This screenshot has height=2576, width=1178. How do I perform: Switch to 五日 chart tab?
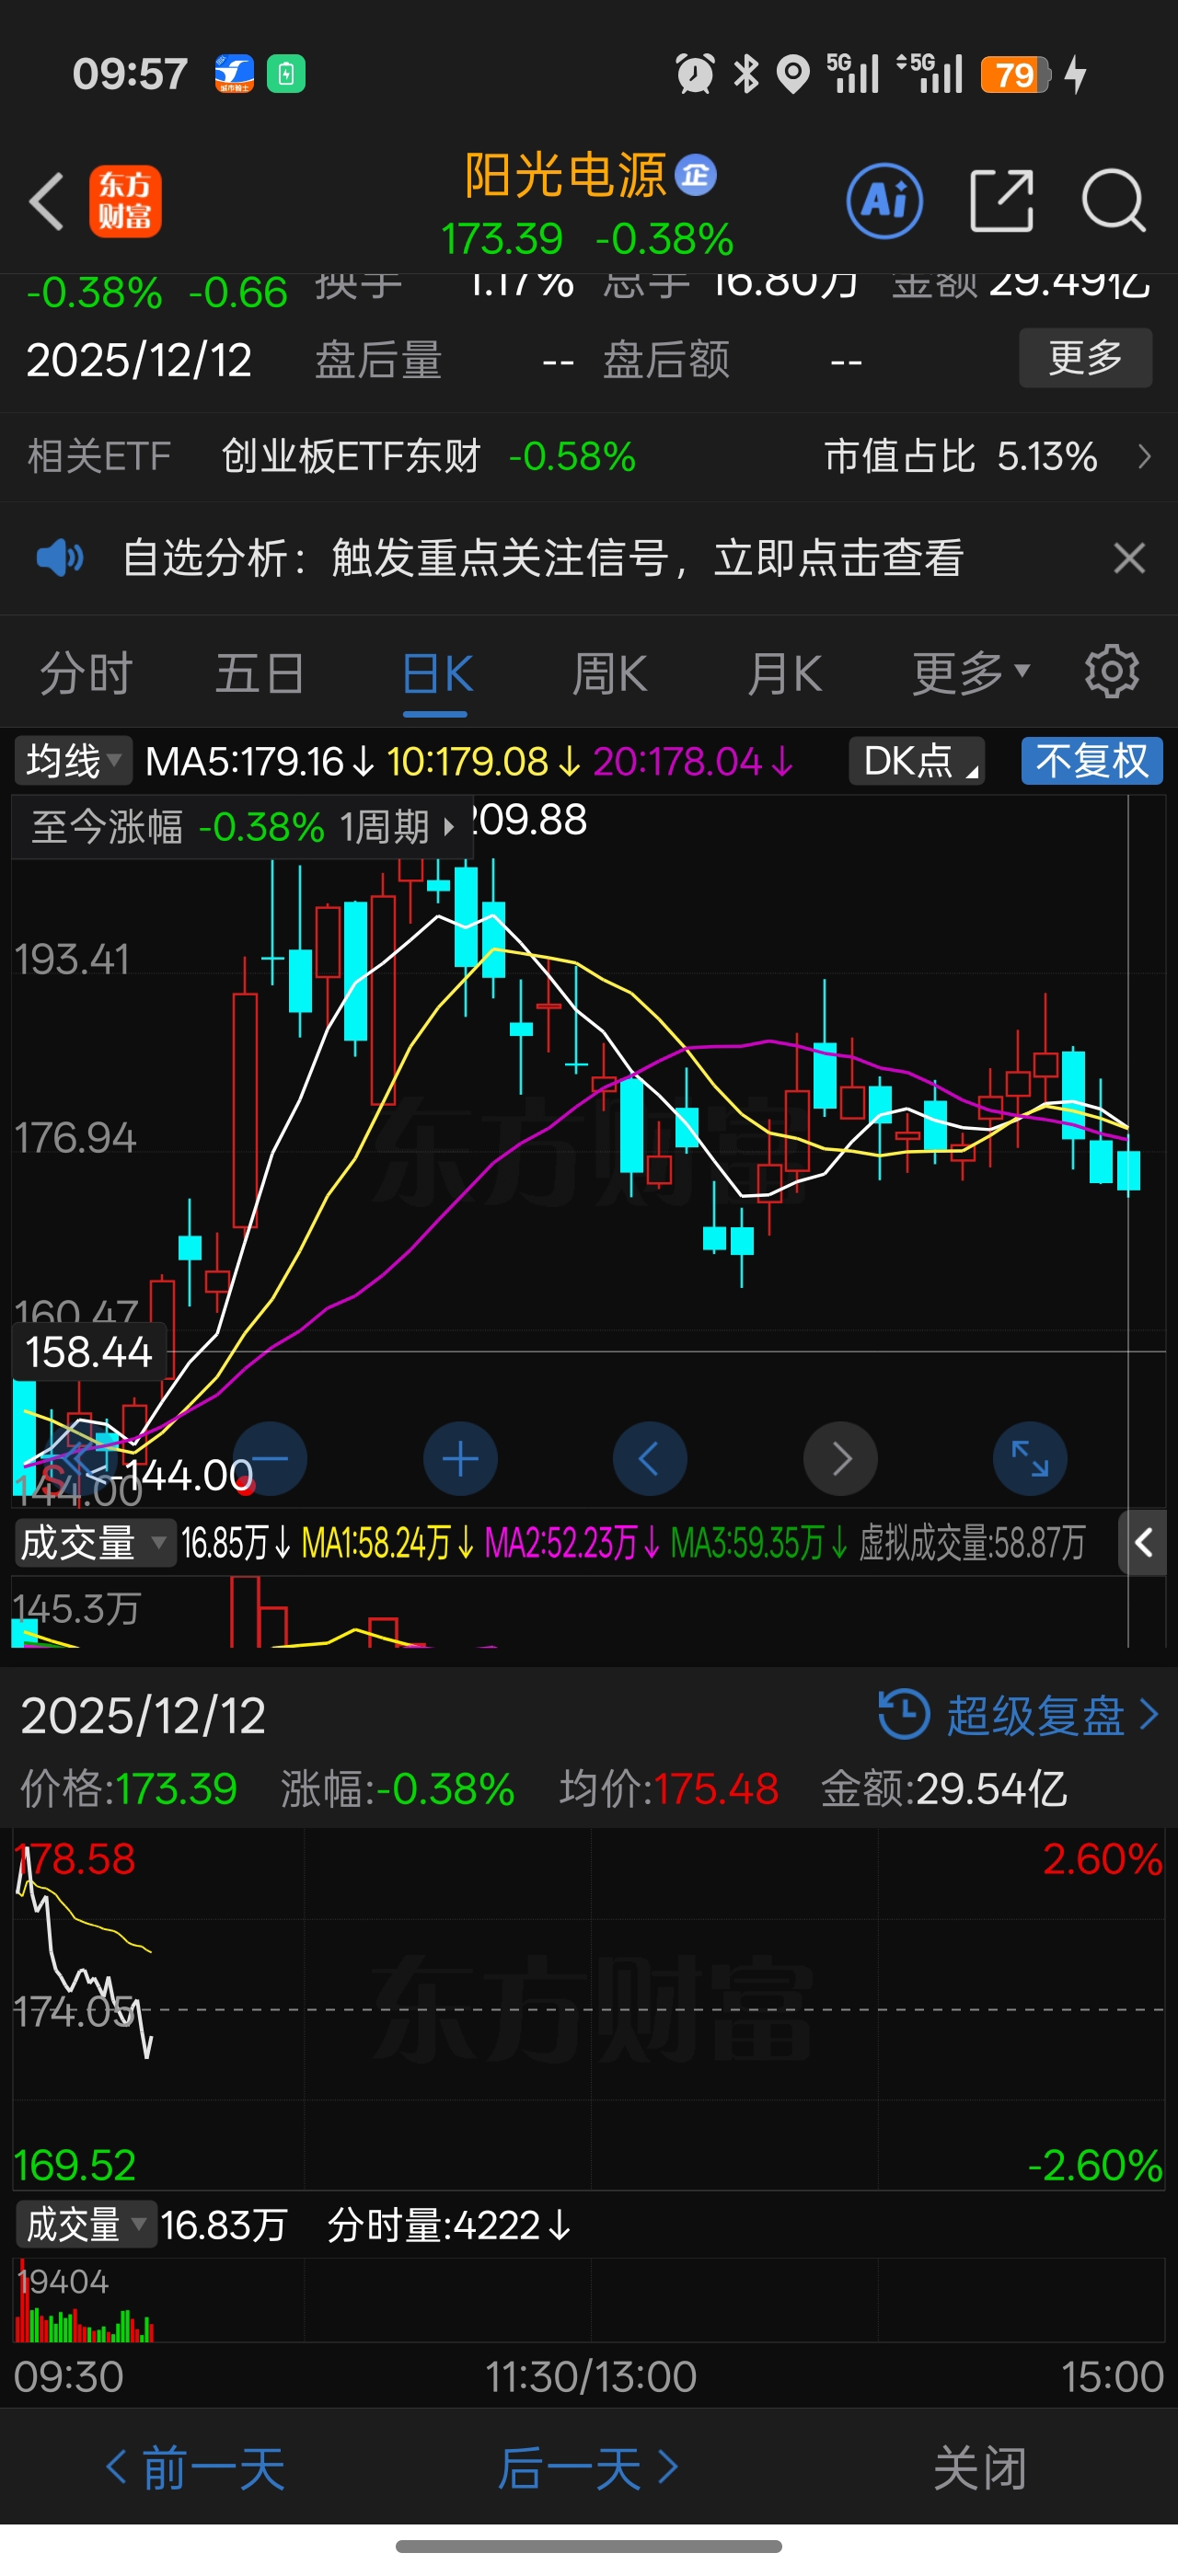click(x=260, y=673)
